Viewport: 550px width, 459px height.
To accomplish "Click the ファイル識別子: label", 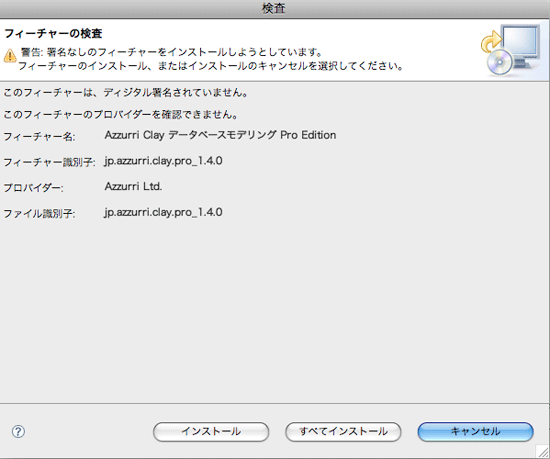I will point(39,214).
